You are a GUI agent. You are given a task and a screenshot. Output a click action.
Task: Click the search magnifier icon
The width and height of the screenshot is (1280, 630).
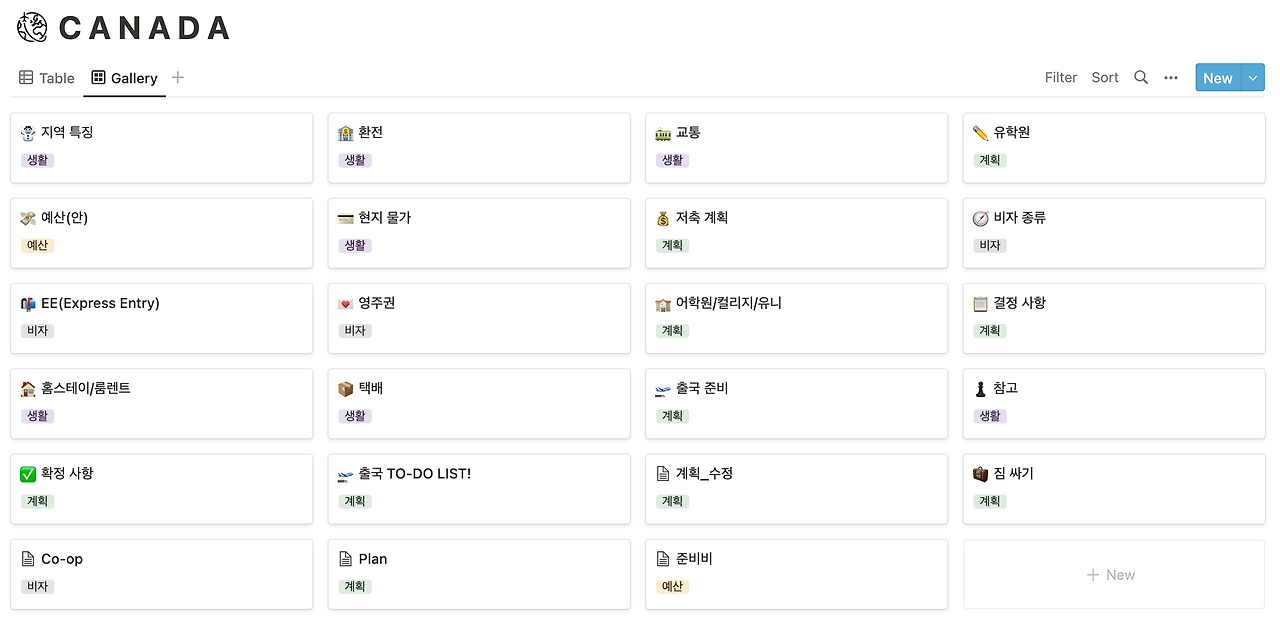[1141, 77]
